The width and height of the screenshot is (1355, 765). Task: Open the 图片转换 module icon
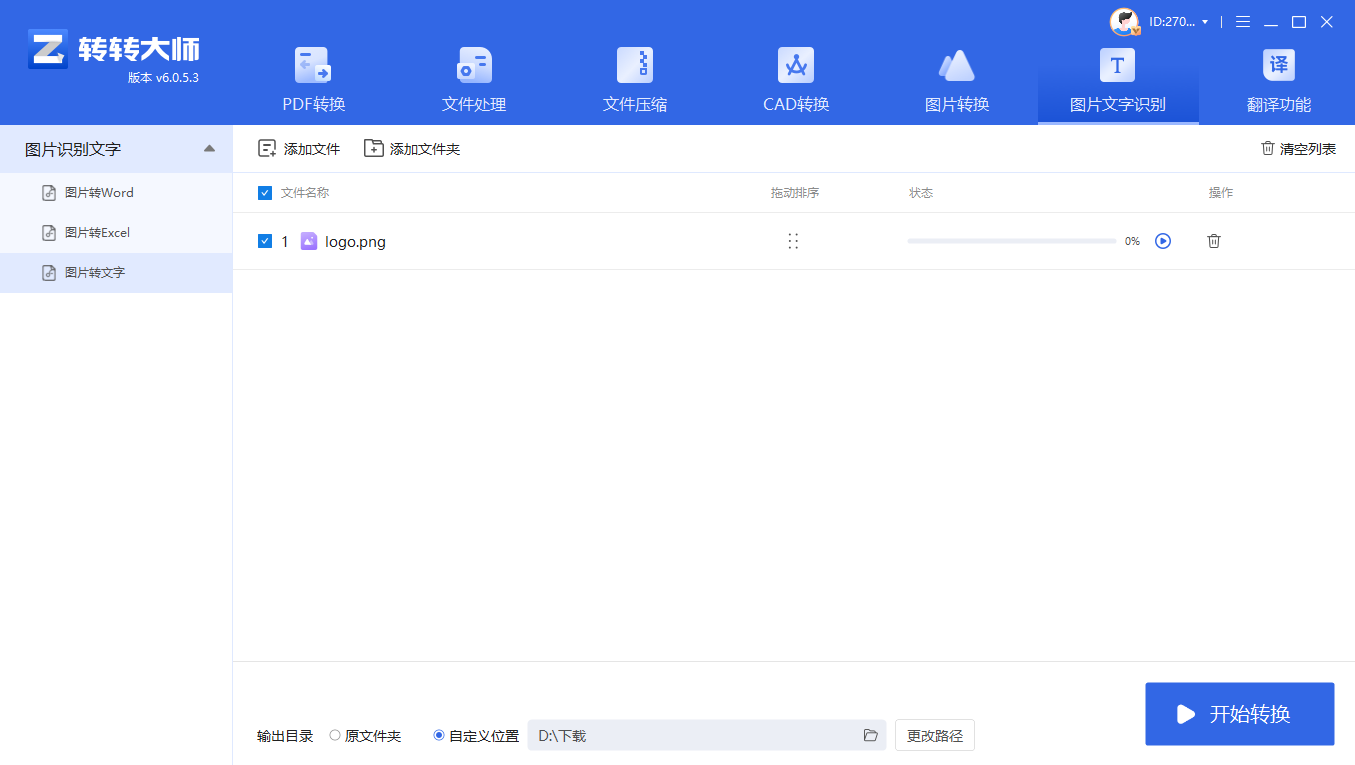point(957,66)
